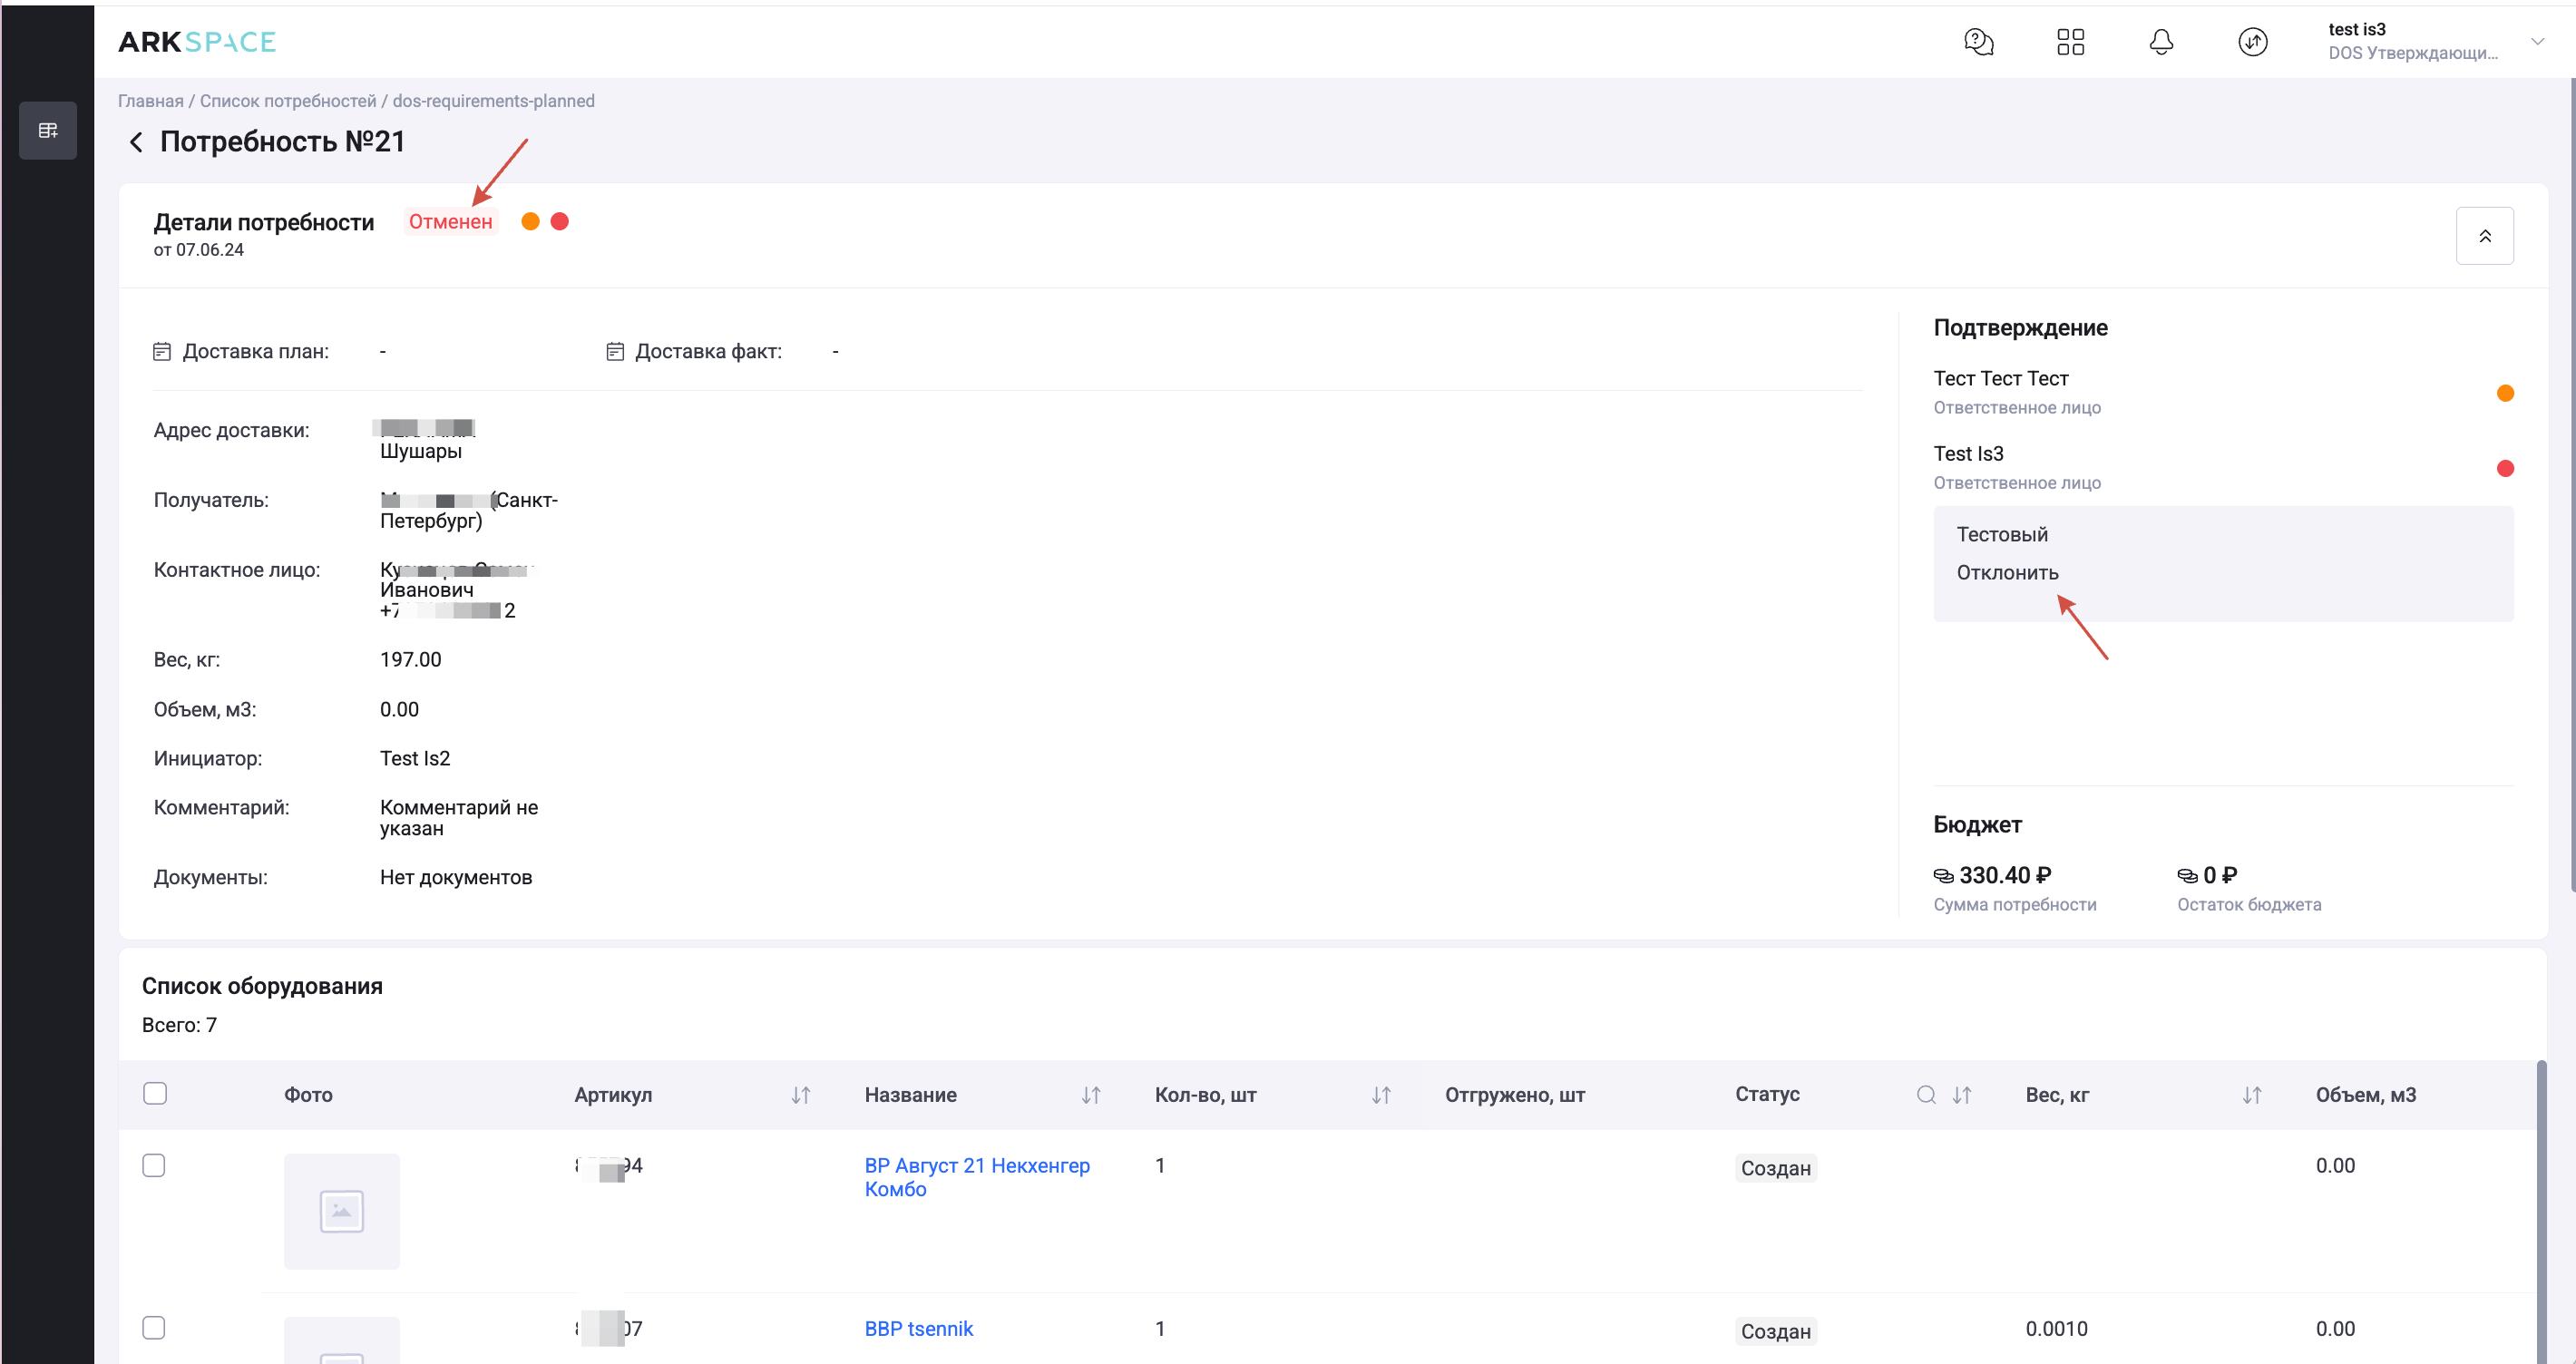Sort Кол-во, шт column arrows
This screenshot has height=1364, width=2576.
[1380, 1095]
